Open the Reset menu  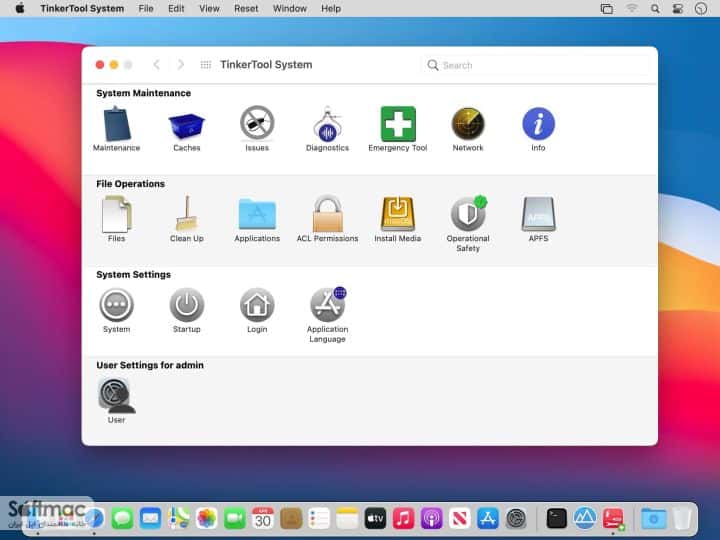[246, 8]
